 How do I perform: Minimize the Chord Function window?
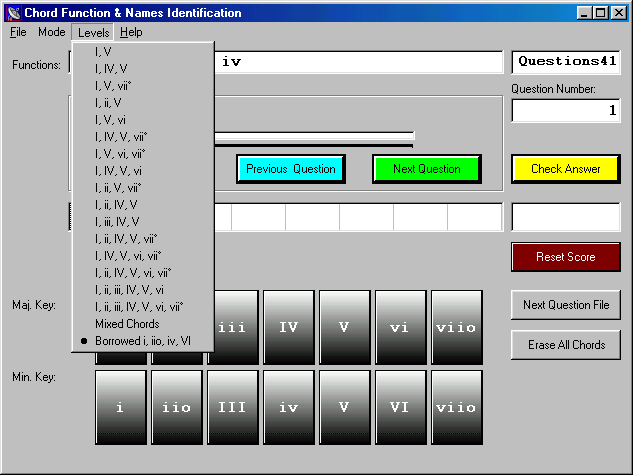point(583,13)
